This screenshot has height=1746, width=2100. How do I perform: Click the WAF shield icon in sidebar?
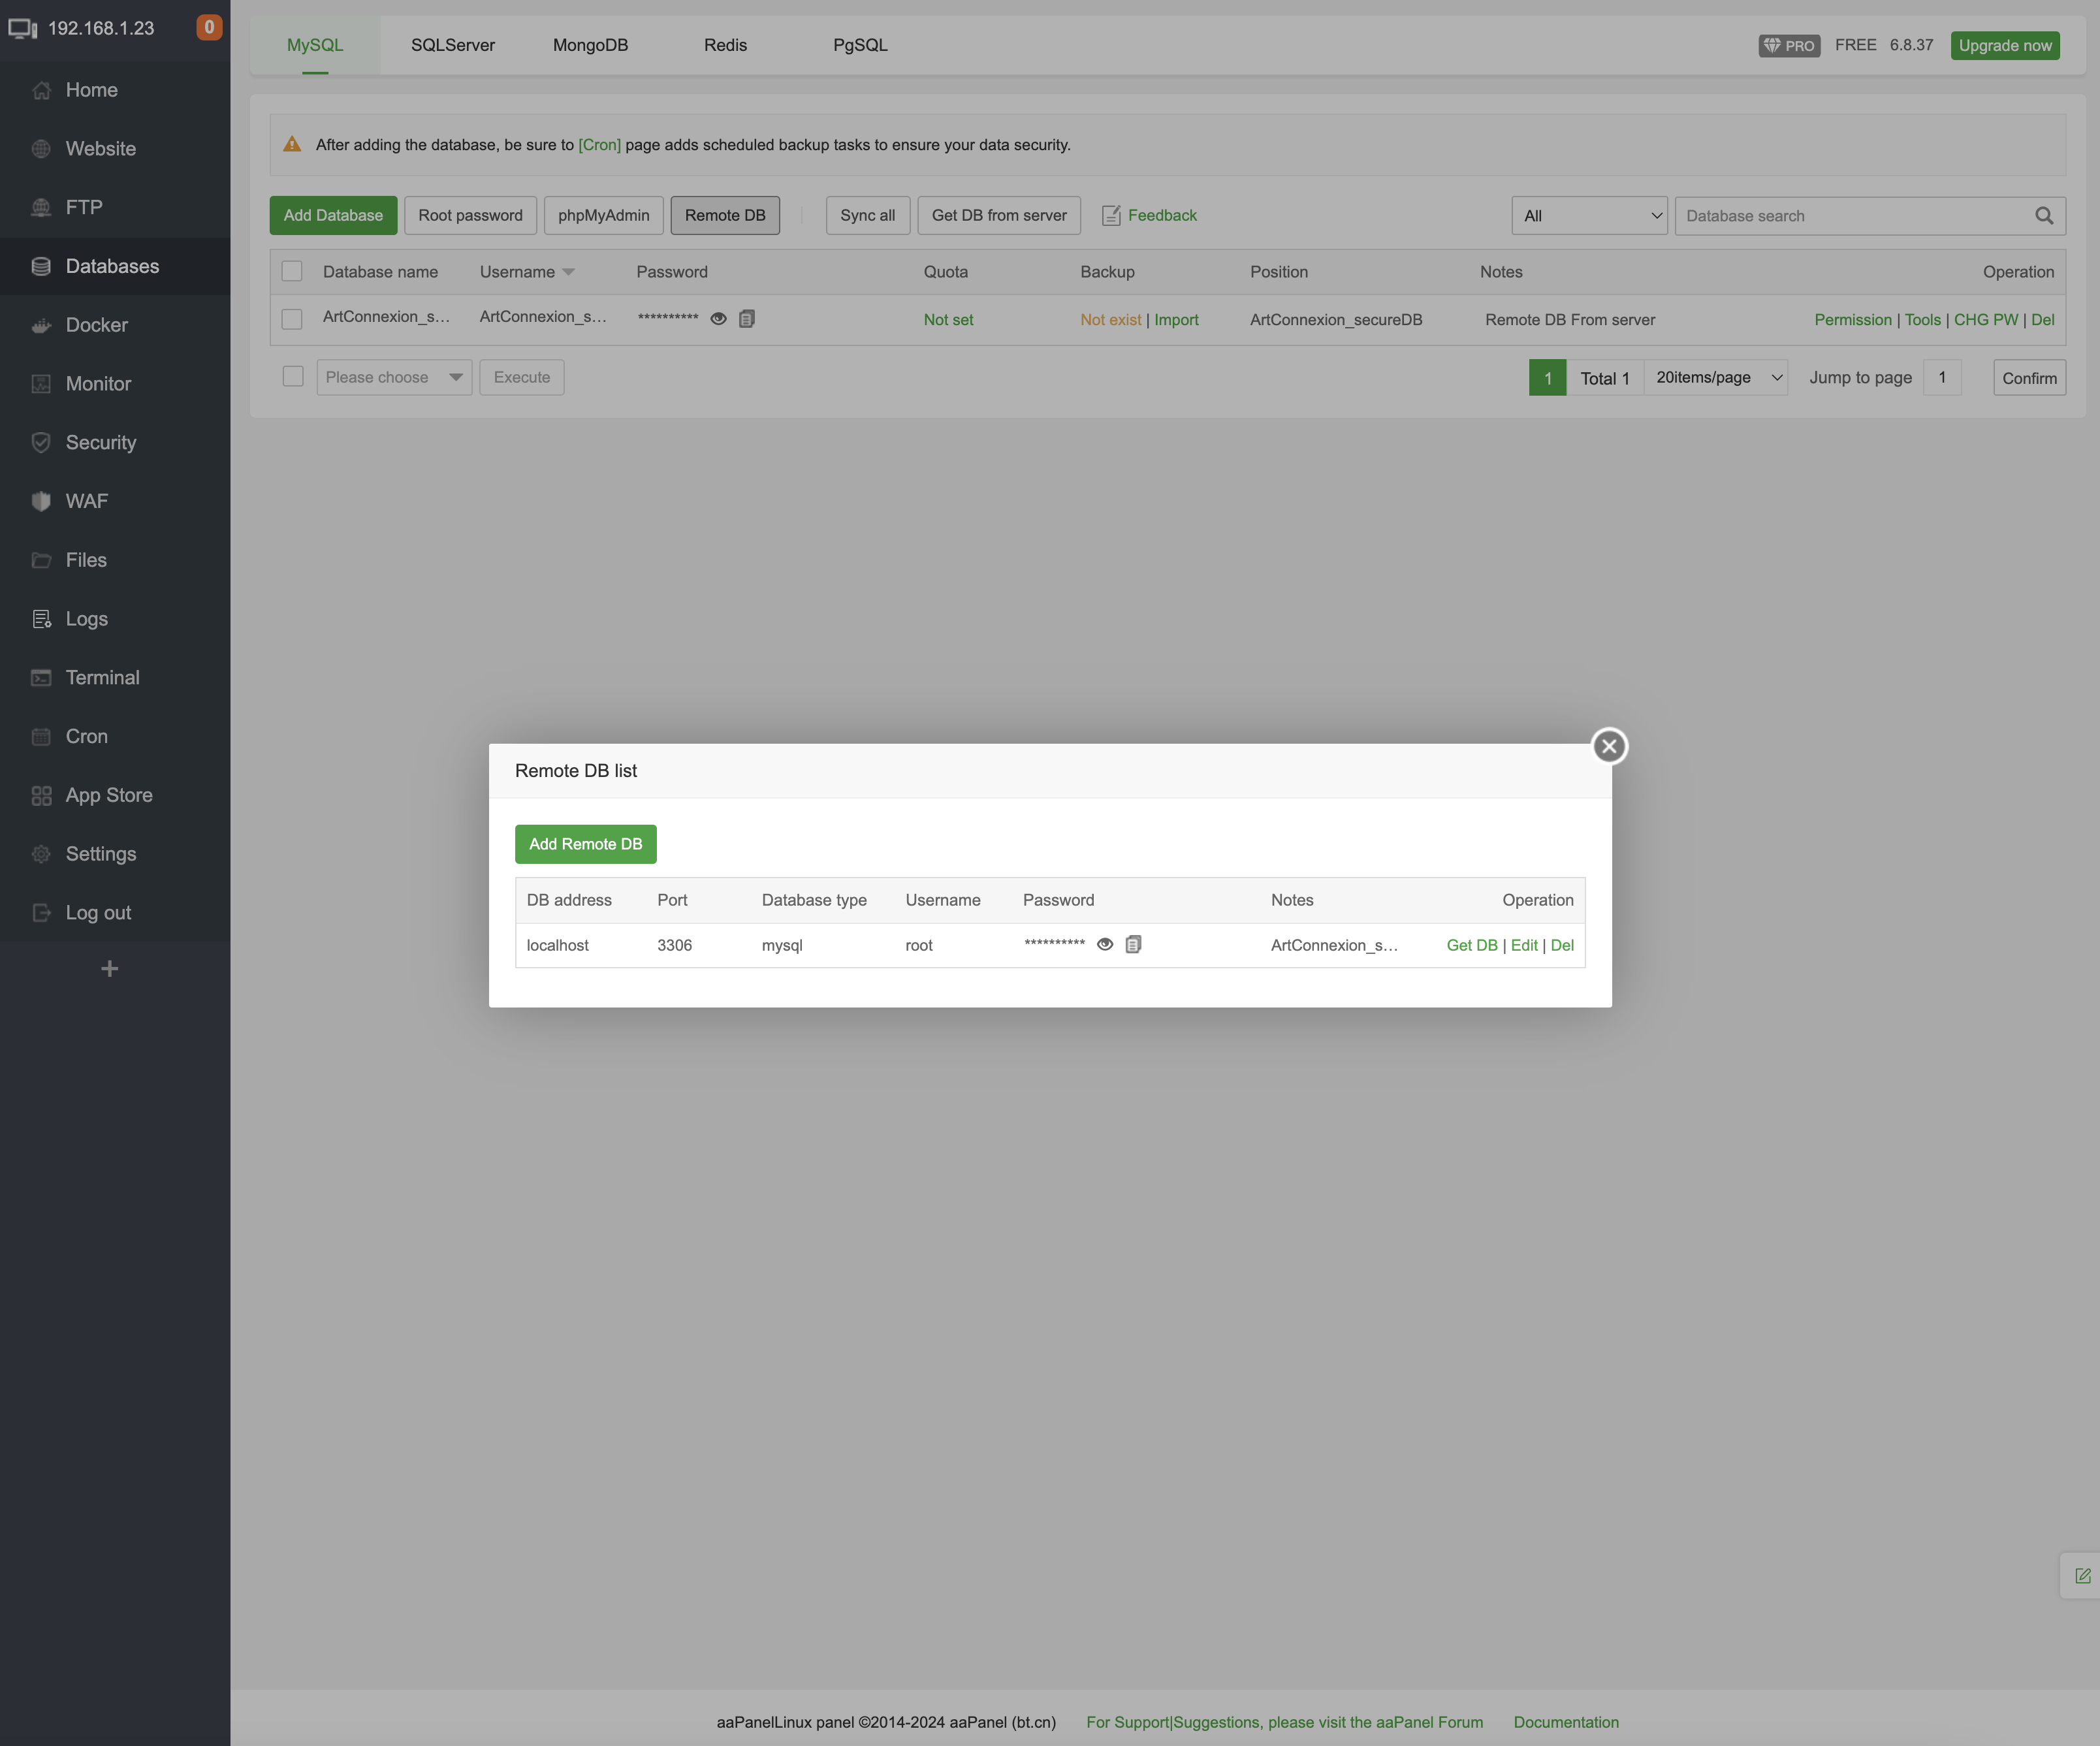point(41,501)
